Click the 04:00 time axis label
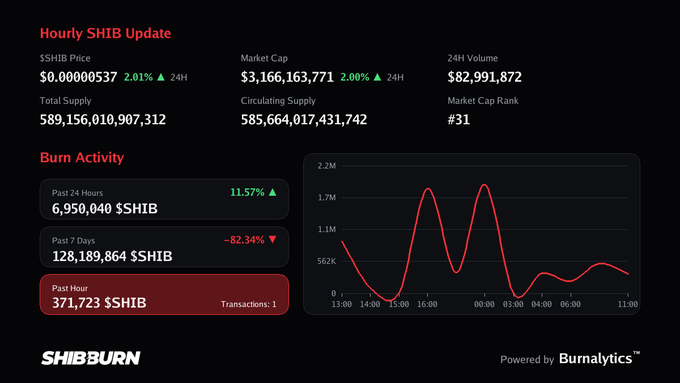The height and width of the screenshot is (383, 680). (x=542, y=304)
